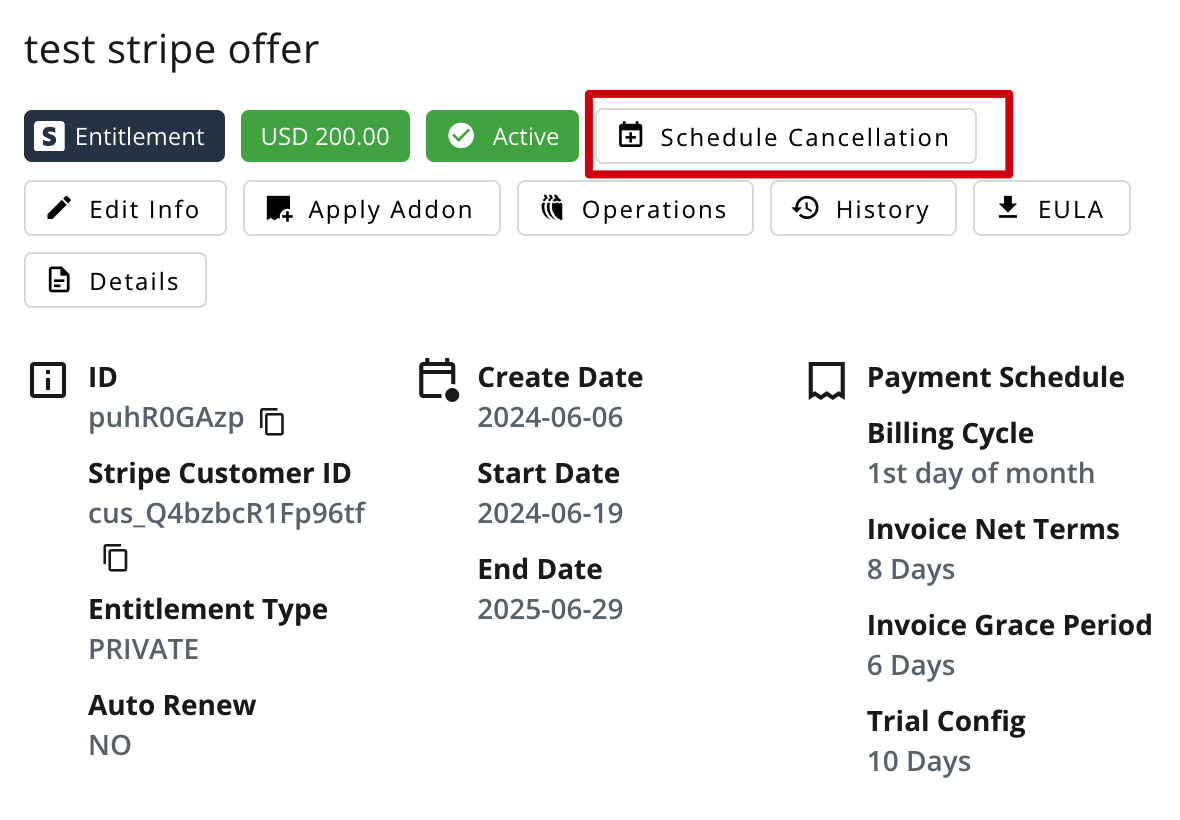Copy the entitlement ID puhR0GAzp
The height and width of the screenshot is (820, 1180).
point(272,421)
